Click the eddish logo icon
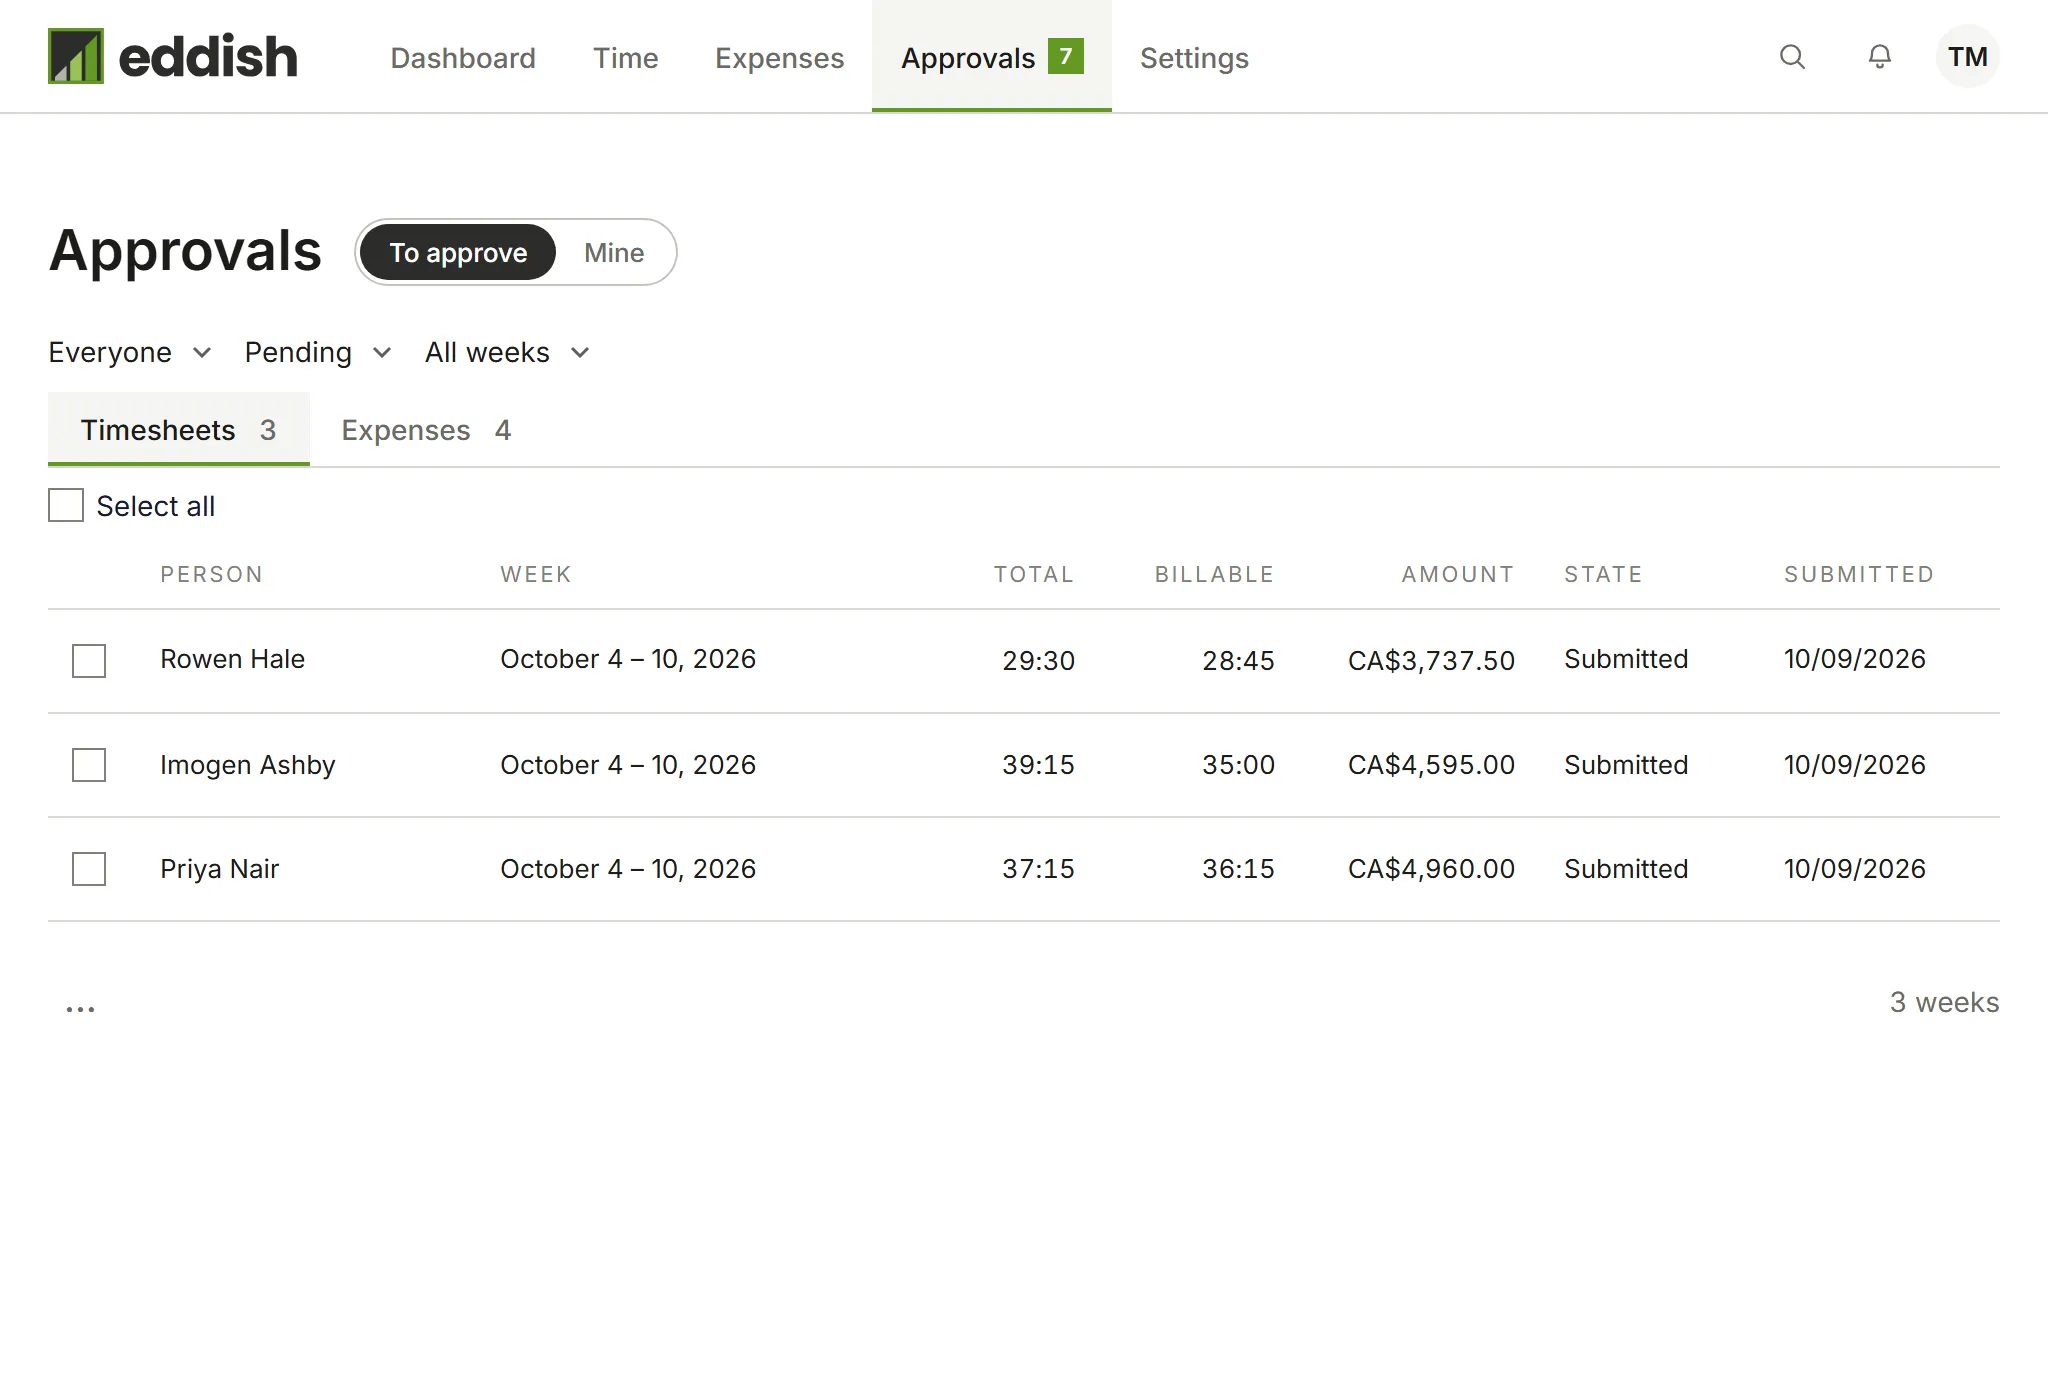This screenshot has width=2048, height=1400. click(76, 56)
